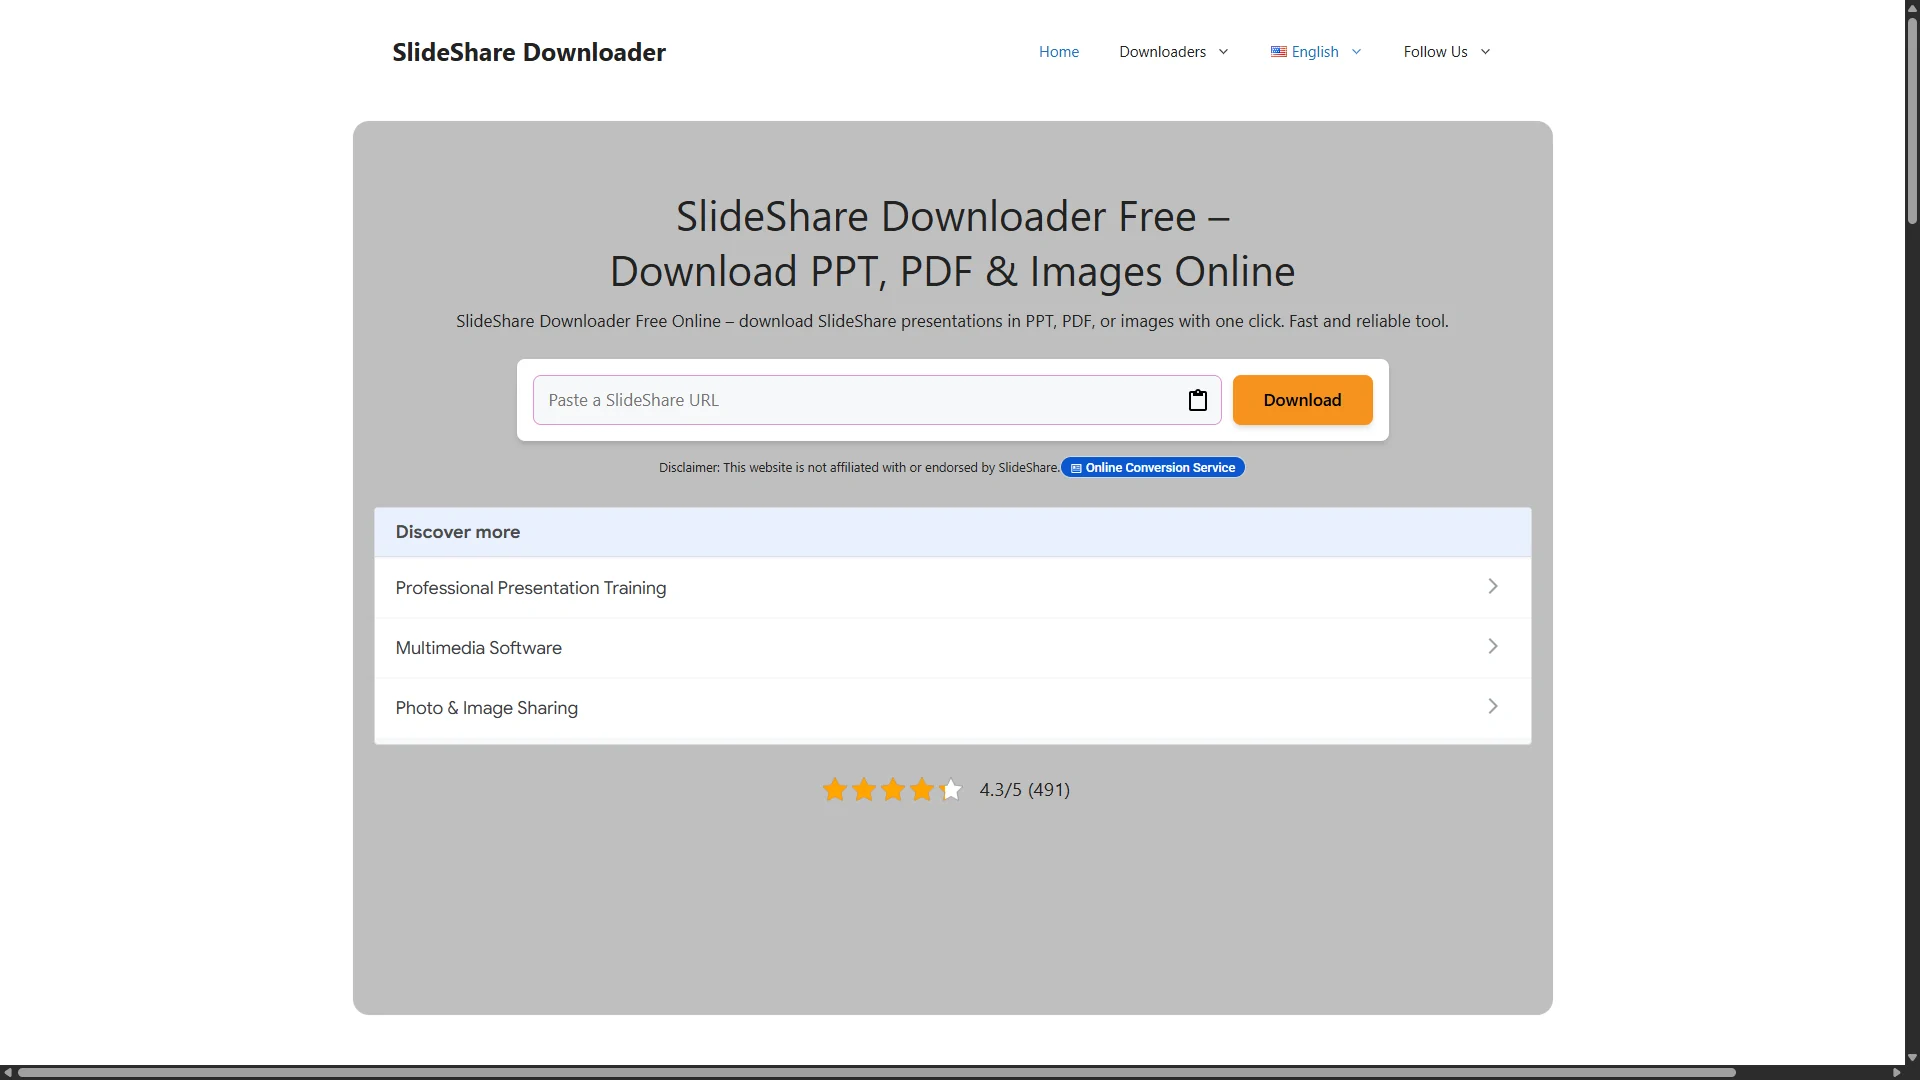Click the scroll right arrow
This screenshot has height=1080, width=1920.
1897,1073
